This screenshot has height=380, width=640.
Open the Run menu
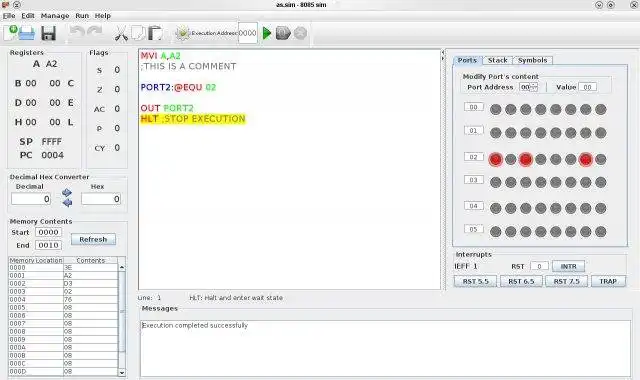82,16
